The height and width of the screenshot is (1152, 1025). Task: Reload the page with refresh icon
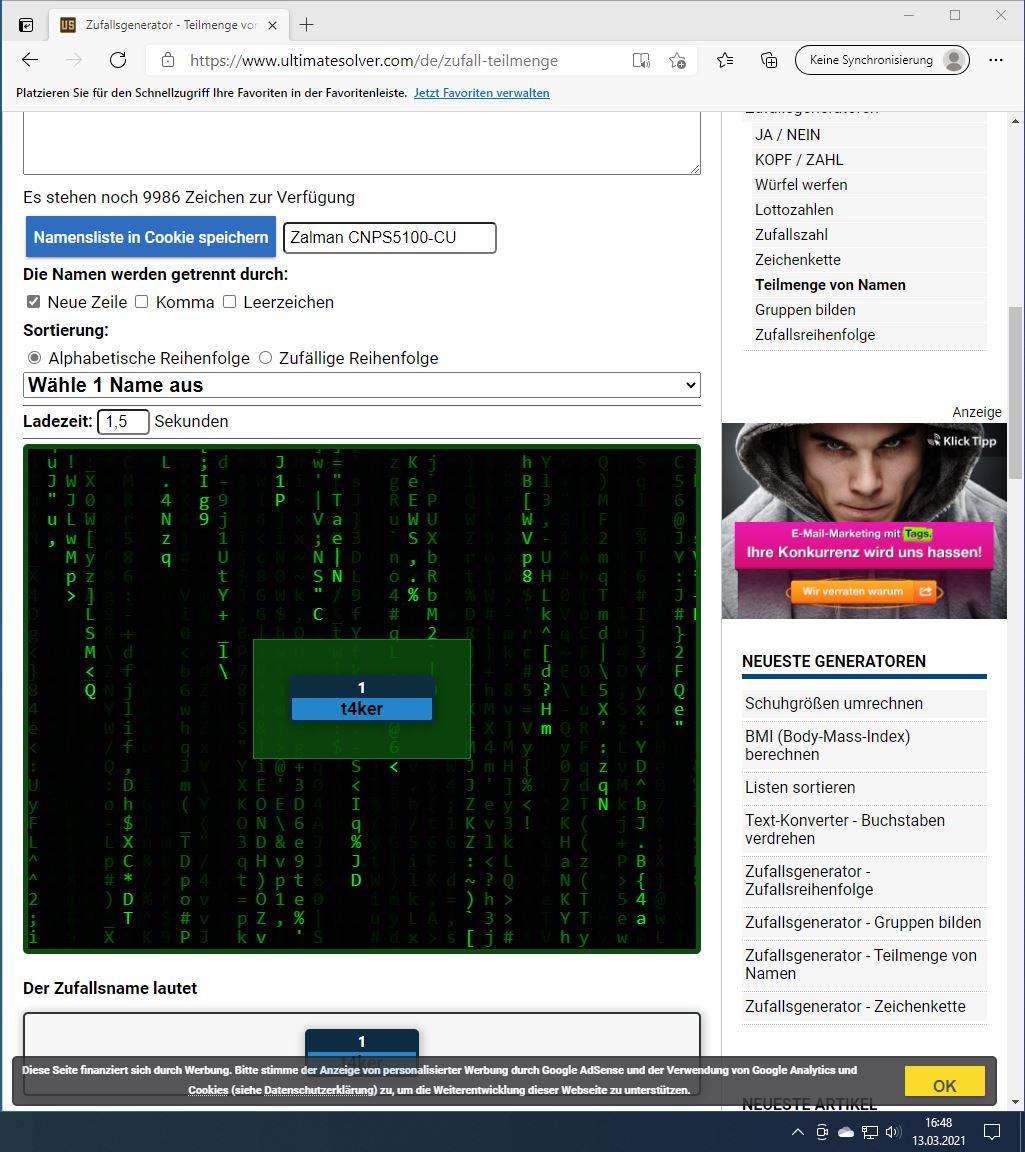tap(118, 60)
